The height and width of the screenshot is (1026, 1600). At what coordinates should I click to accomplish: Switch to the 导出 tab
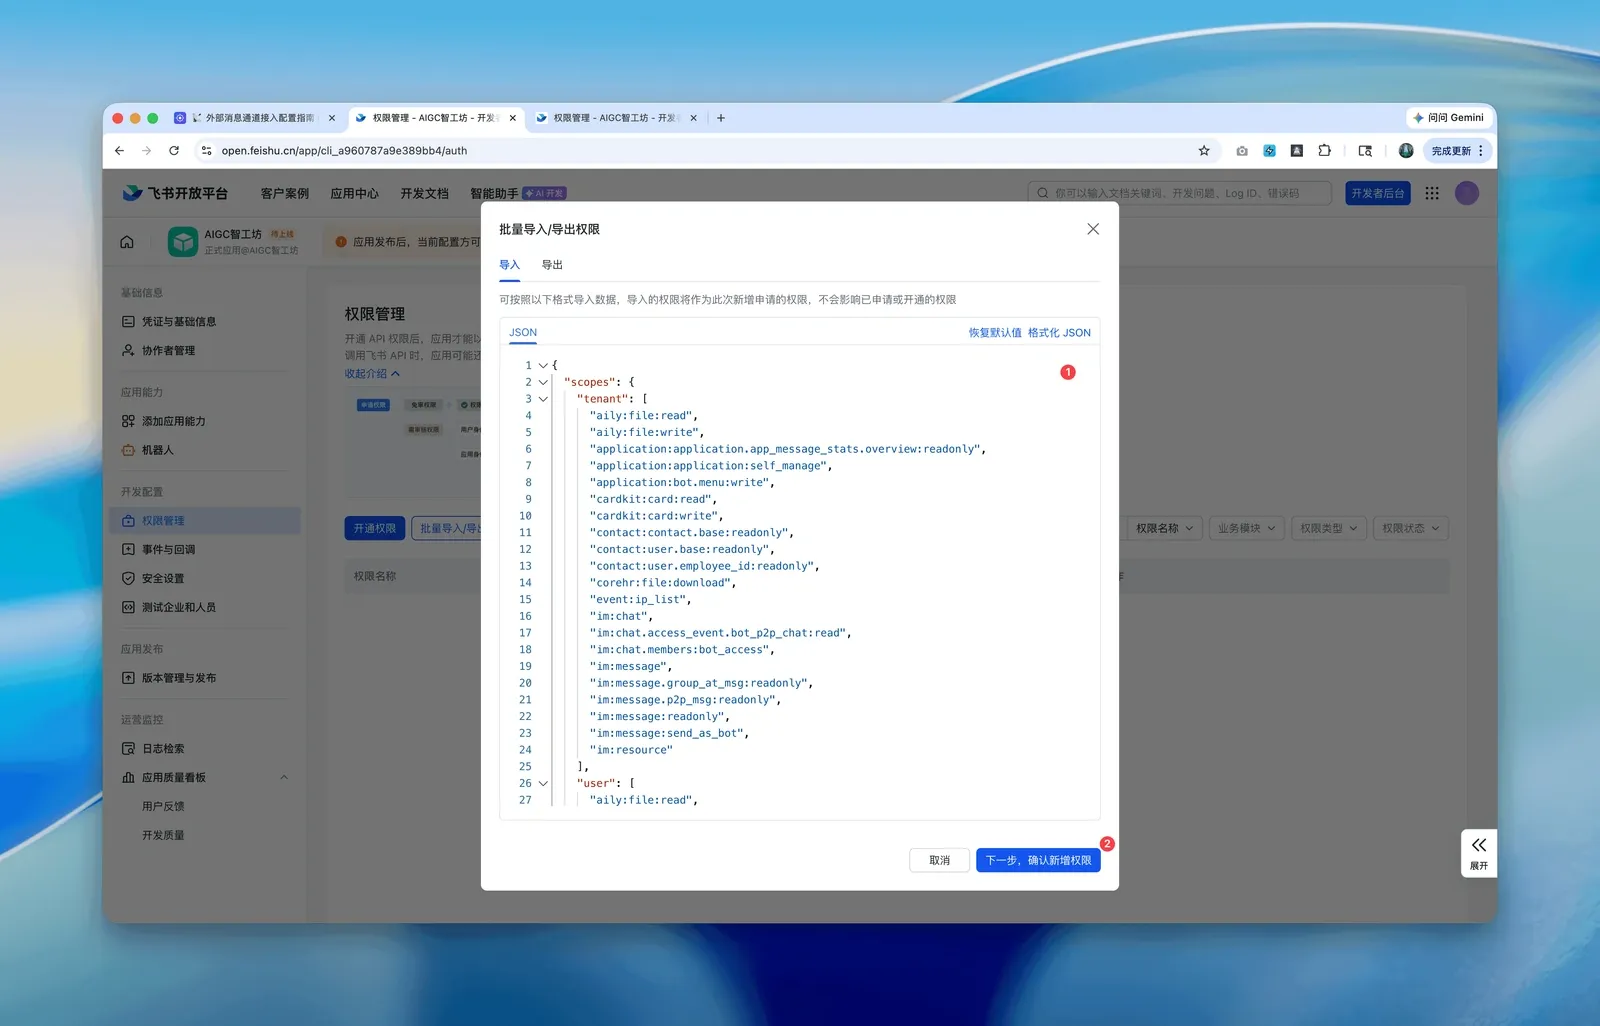pos(552,265)
